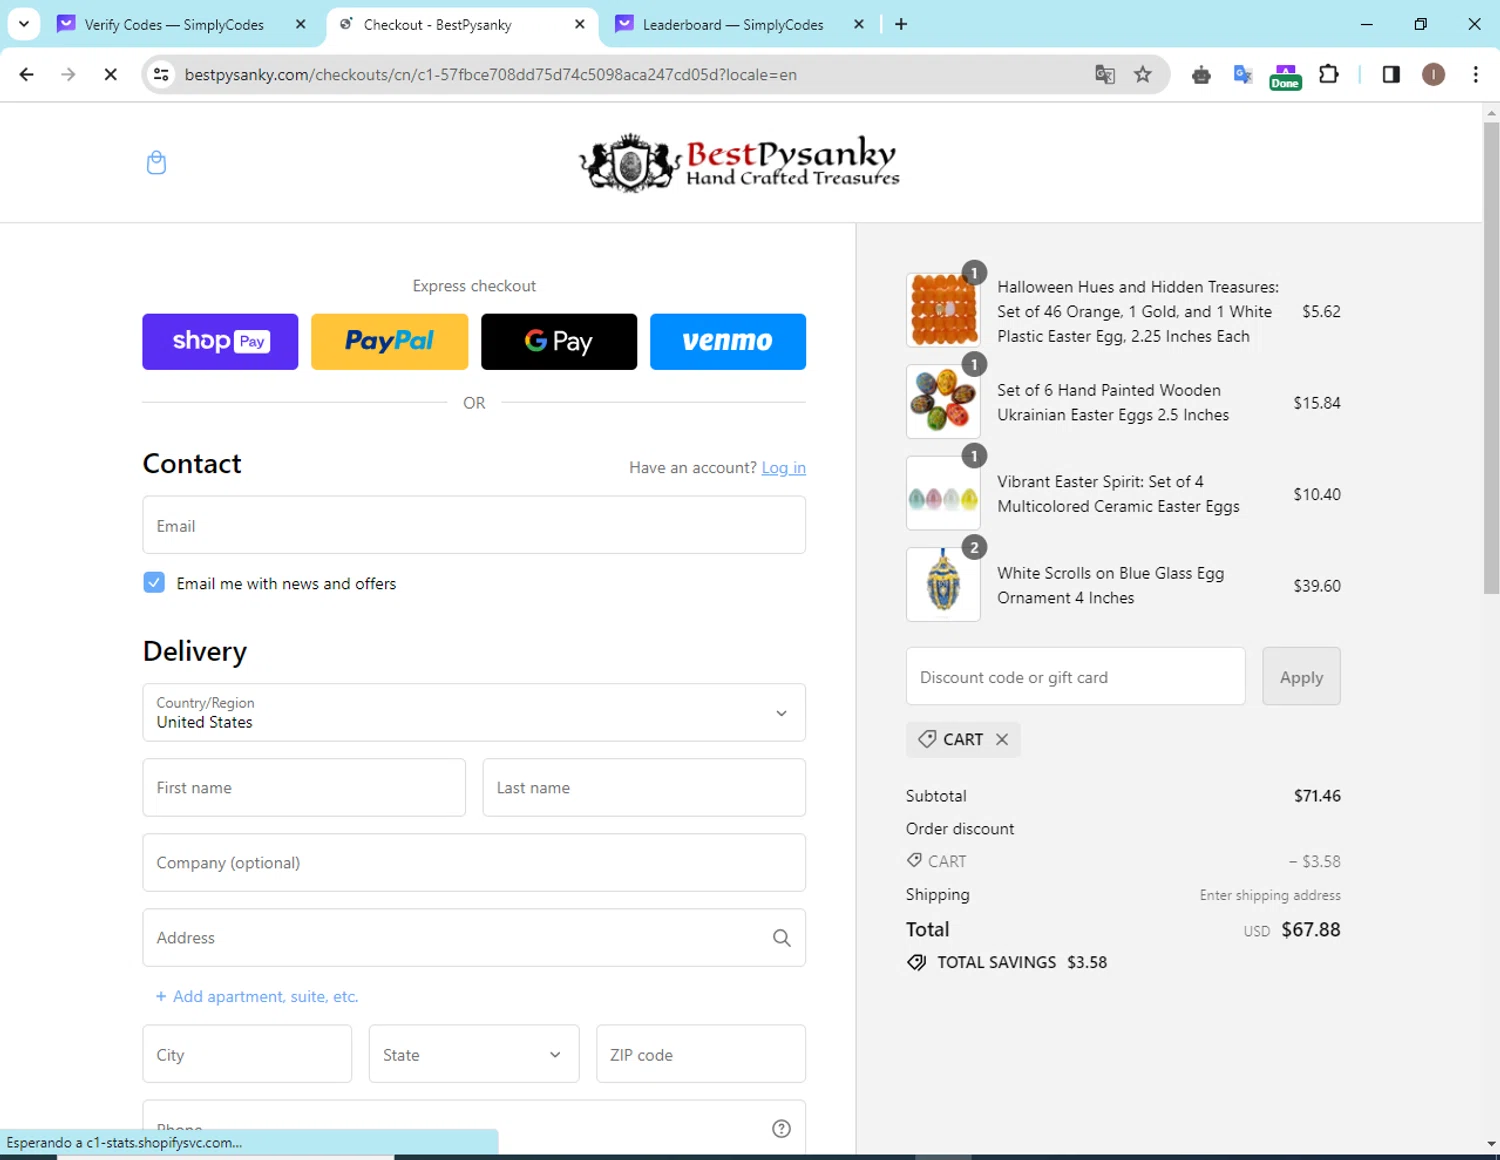
Task: Switch to Leaderboard — SimplyCodes tab
Action: 733,24
